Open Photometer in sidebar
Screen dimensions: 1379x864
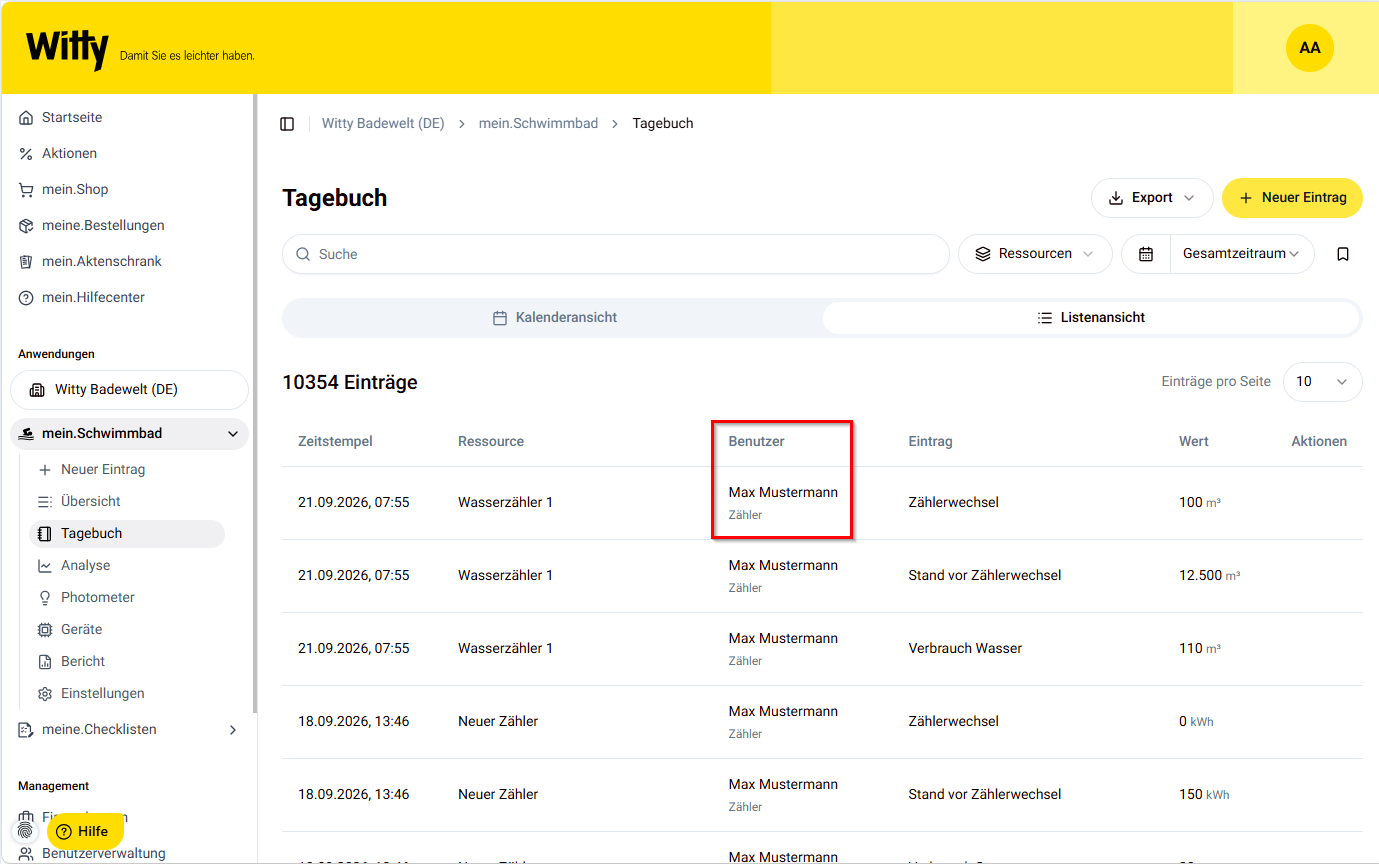[97, 597]
